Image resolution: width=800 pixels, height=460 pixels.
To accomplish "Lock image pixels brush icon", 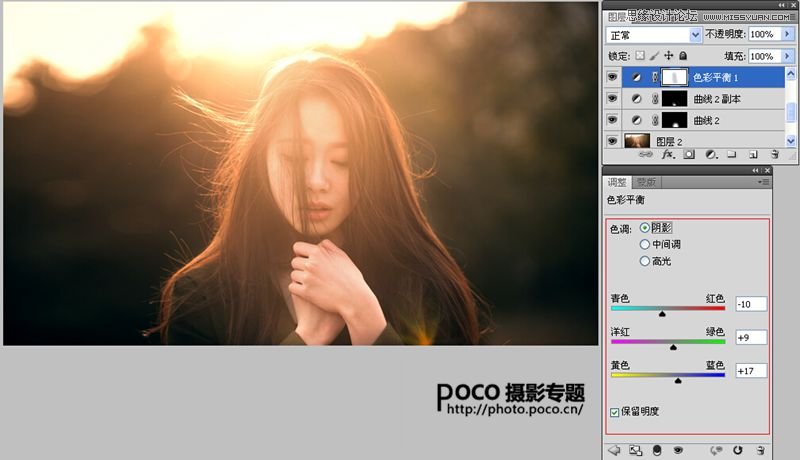I will coord(654,55).
